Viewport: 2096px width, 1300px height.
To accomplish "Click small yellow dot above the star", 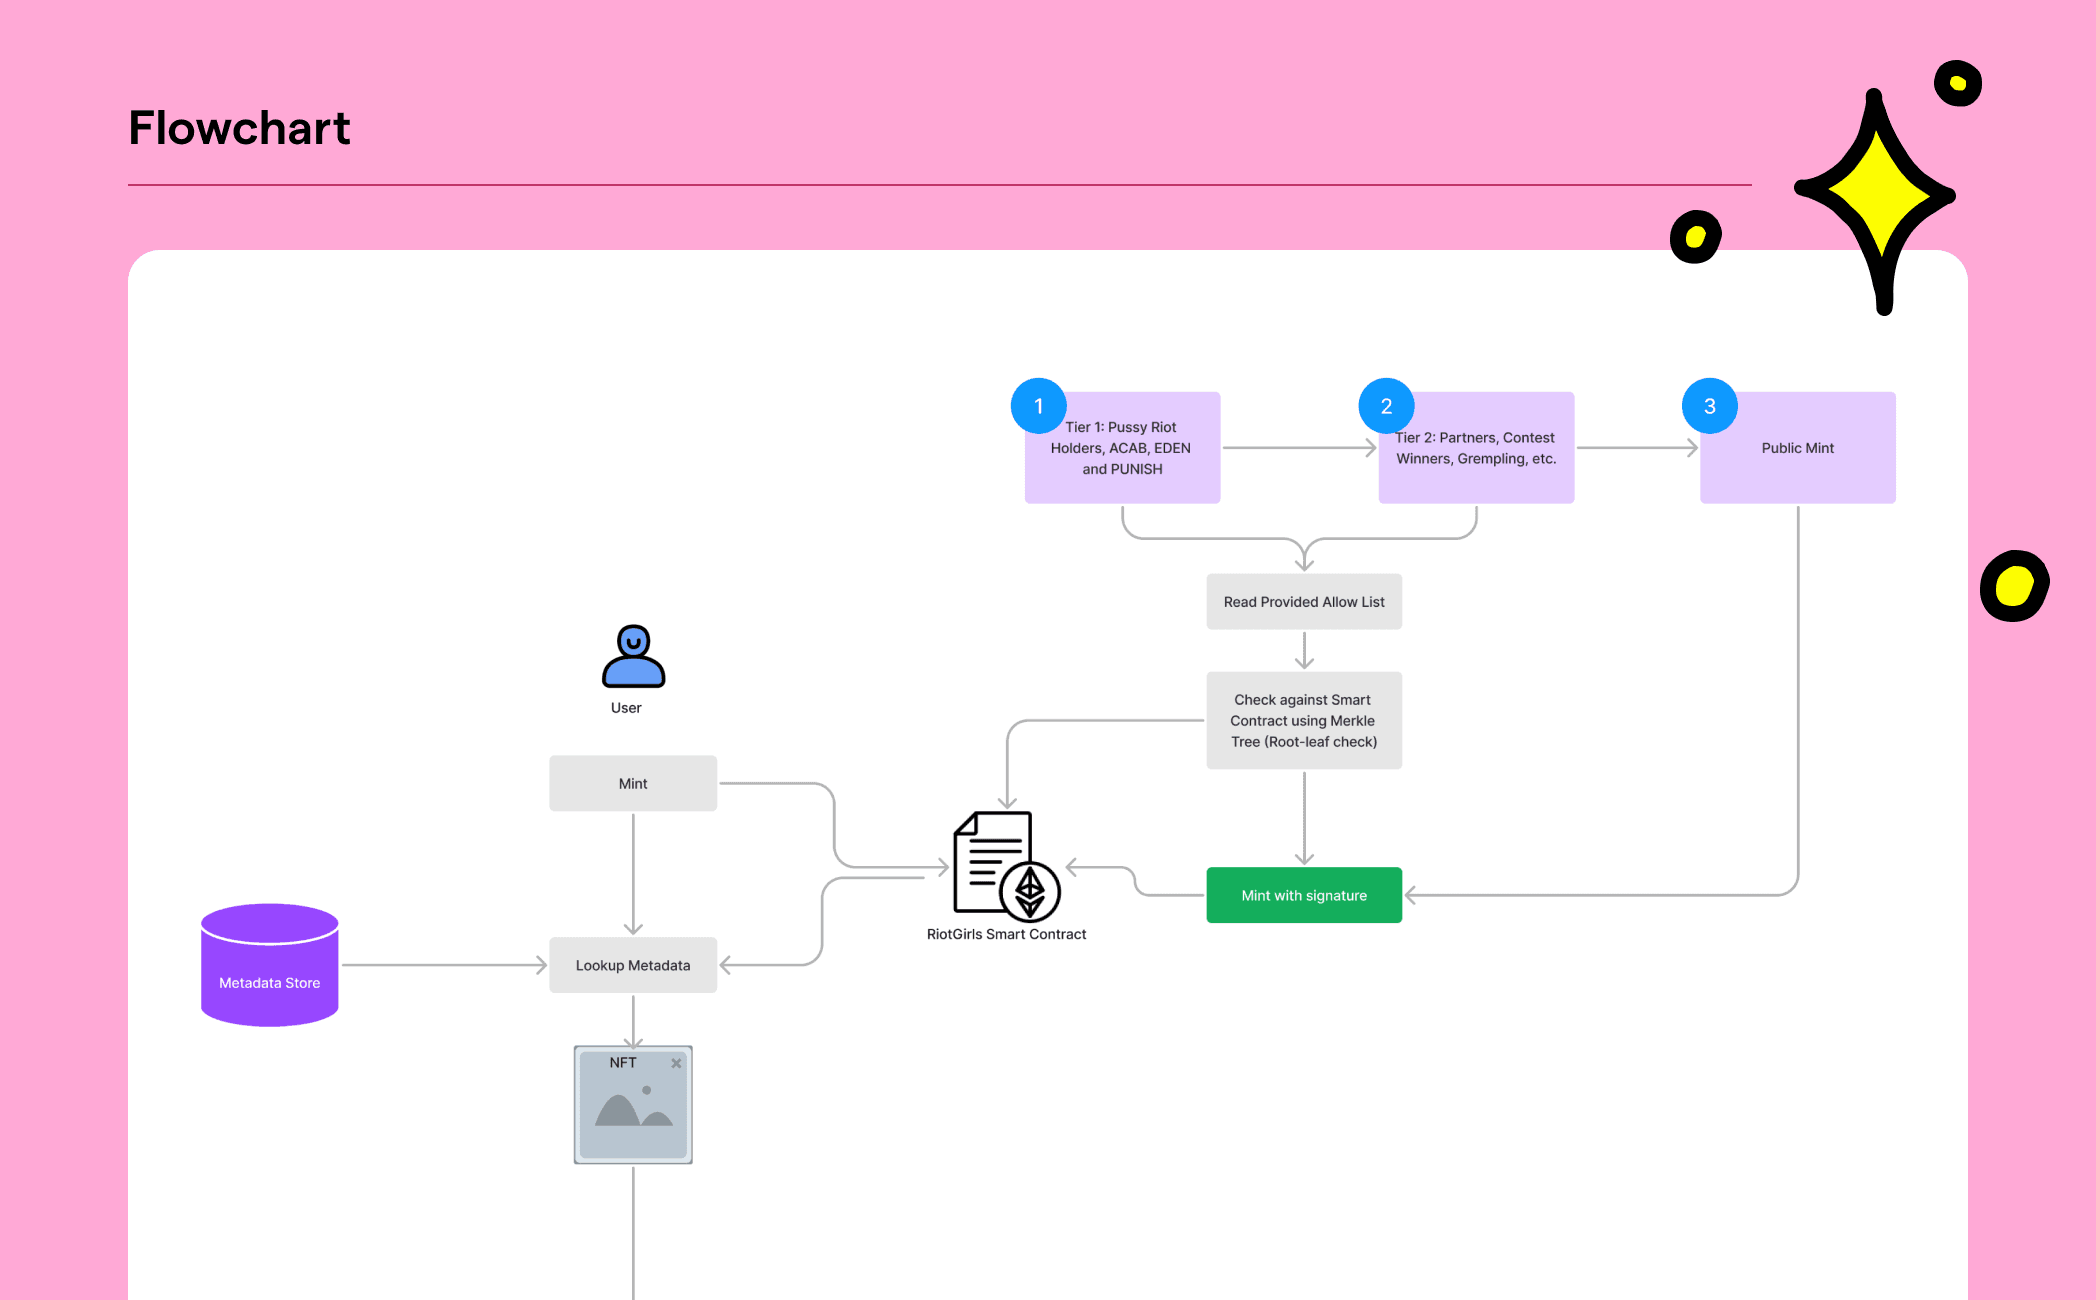I will pyautogui.click(x=1957, y=83).
